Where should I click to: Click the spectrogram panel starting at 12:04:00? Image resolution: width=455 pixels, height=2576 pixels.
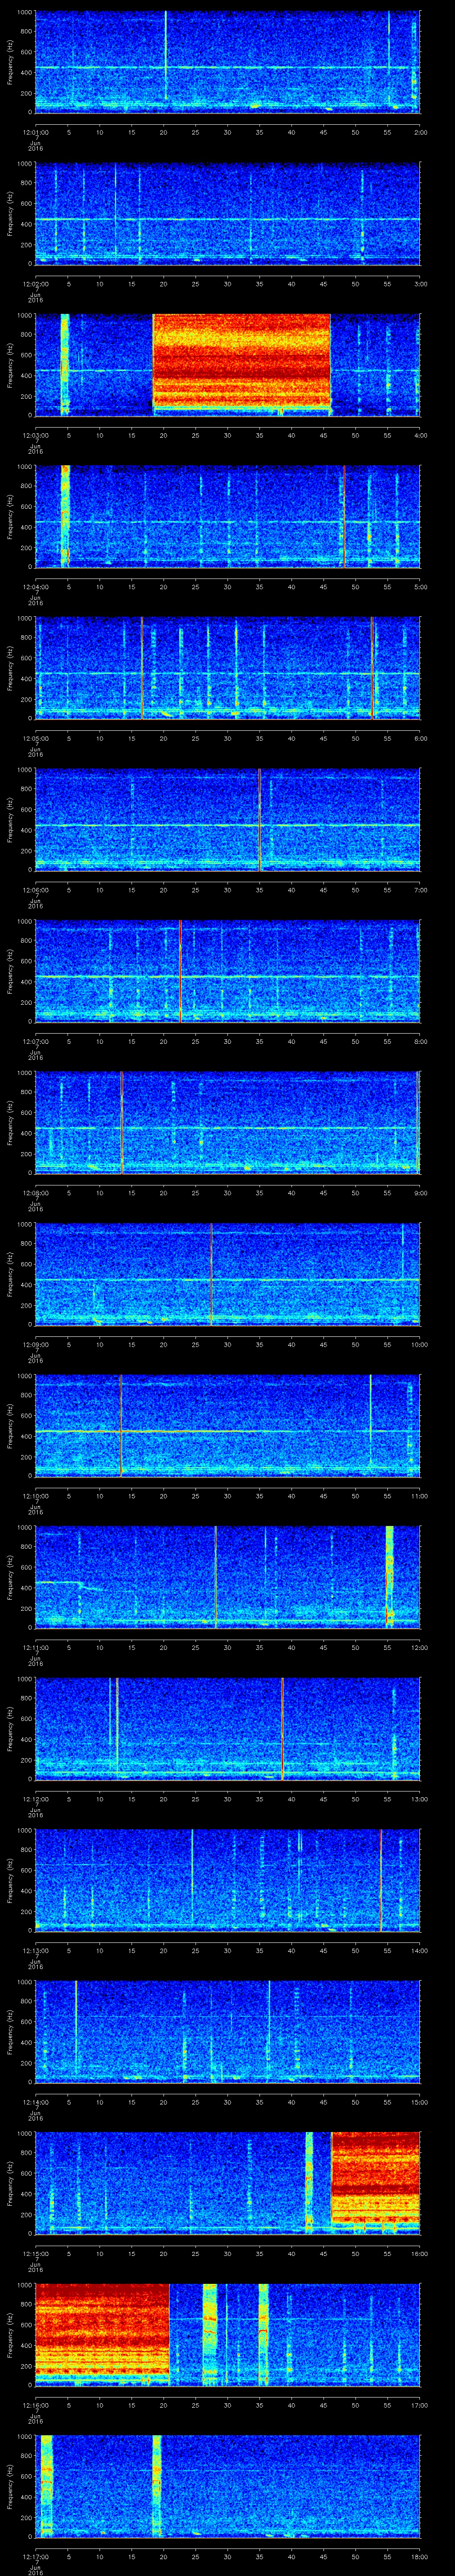pos(228,517)
